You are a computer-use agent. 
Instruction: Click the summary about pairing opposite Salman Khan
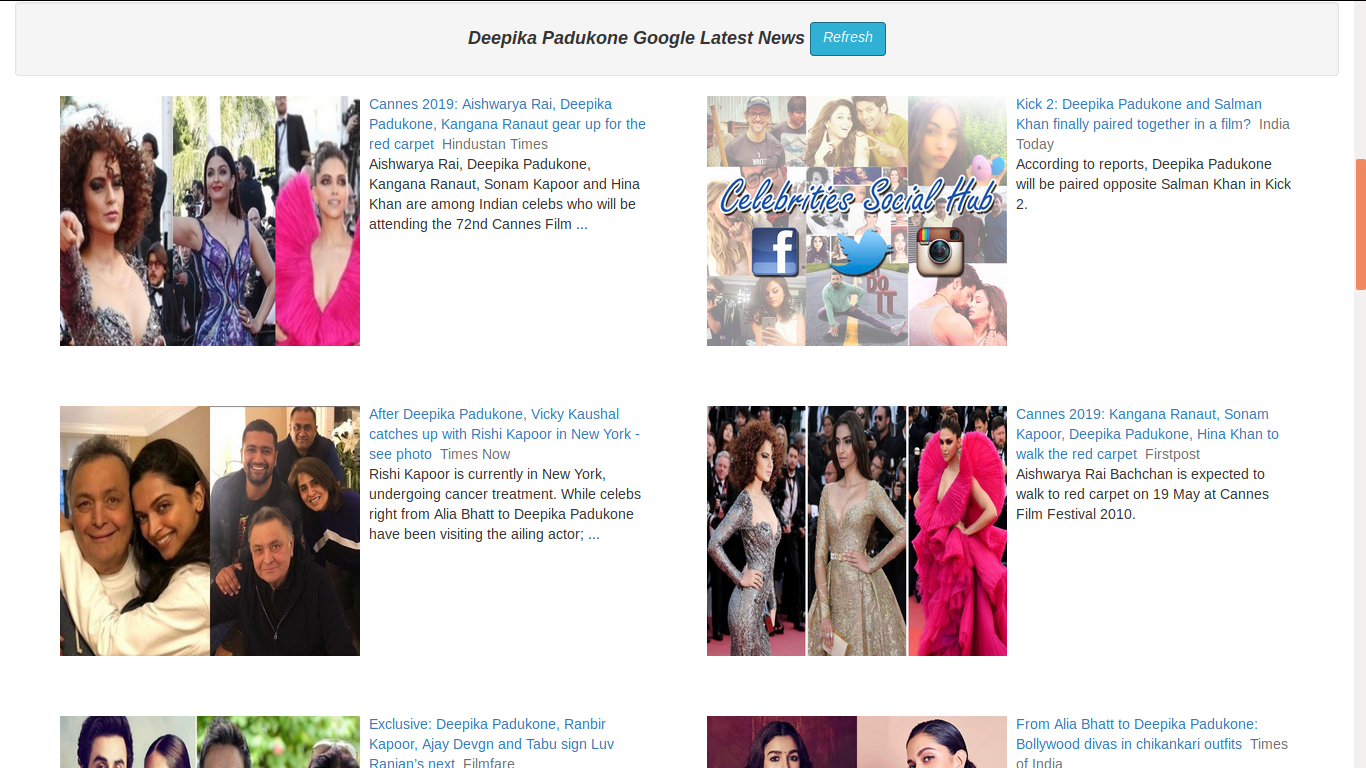(x=1153, y=184)
